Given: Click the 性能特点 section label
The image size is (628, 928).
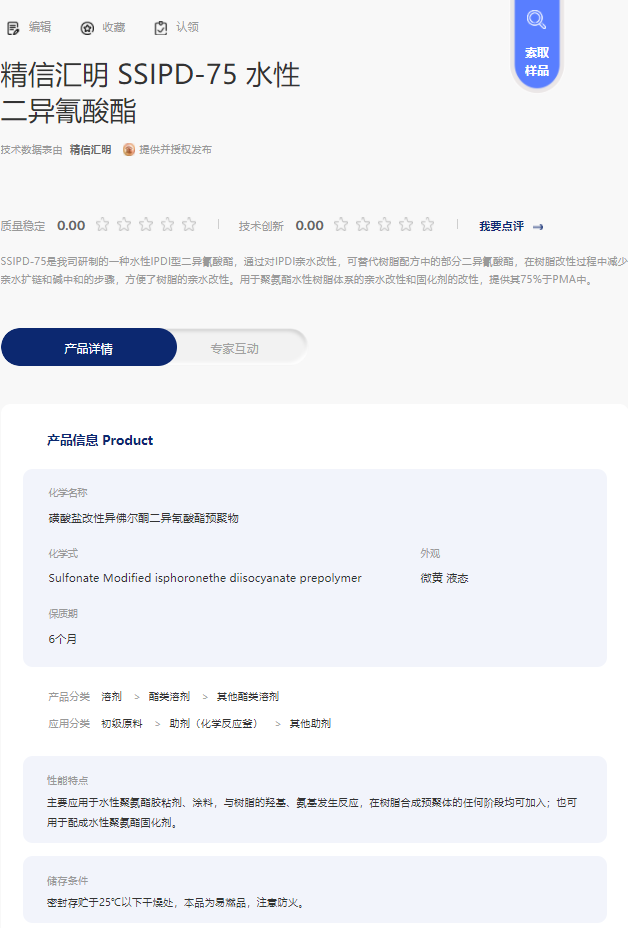Looking at the screenshot, I should coord(67,780).
